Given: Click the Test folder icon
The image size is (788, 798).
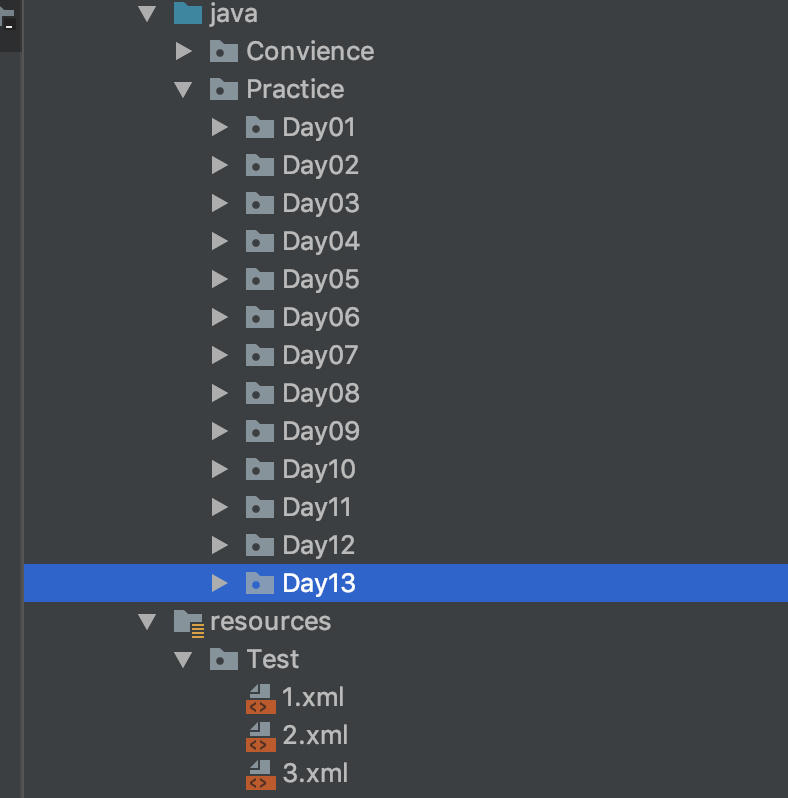Looking at the screenshot, I should (224, 660).
